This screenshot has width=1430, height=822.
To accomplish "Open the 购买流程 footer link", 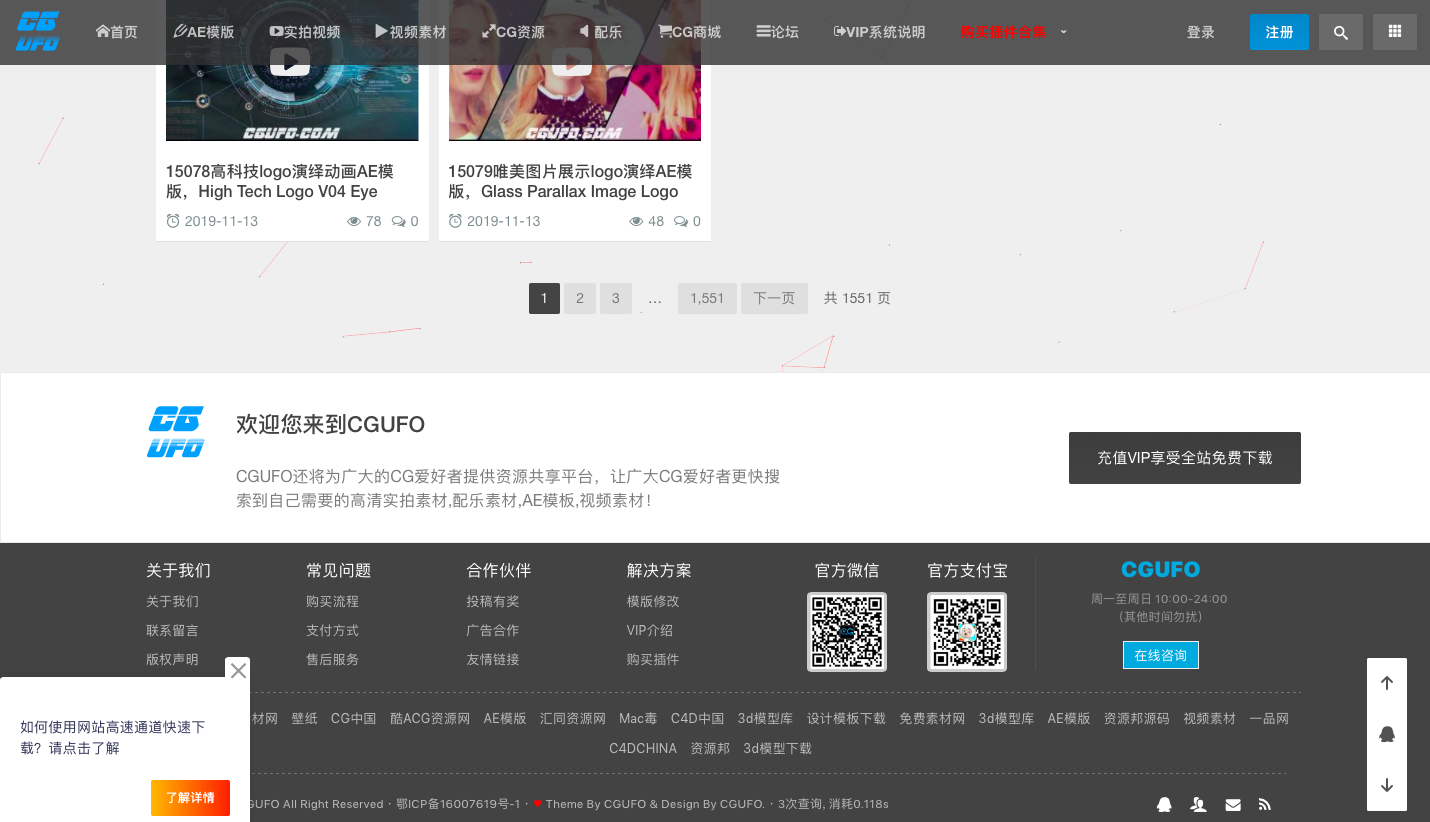I will [332, 601].
